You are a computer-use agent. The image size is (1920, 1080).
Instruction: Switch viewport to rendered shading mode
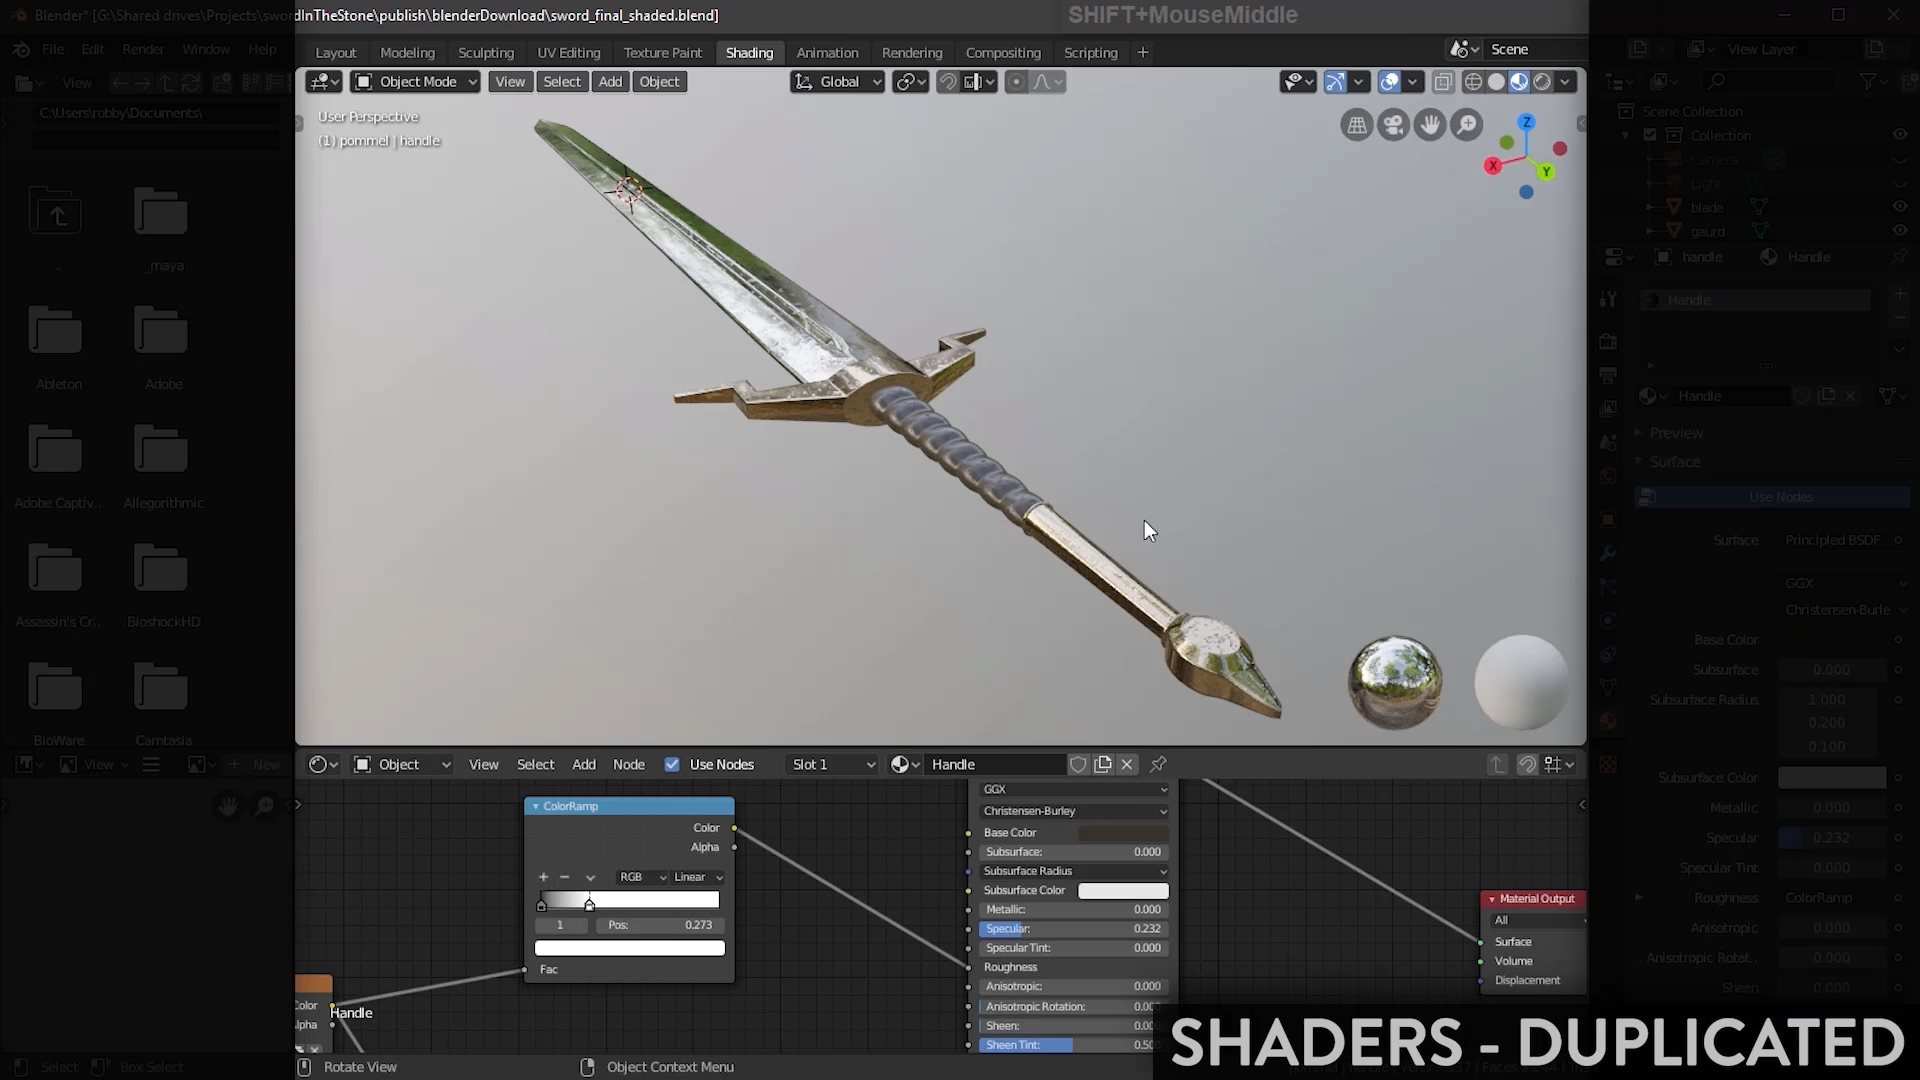click(1542, 82)
